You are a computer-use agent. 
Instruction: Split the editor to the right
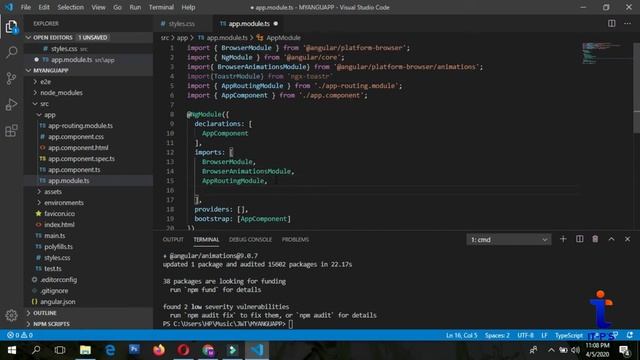611,24
